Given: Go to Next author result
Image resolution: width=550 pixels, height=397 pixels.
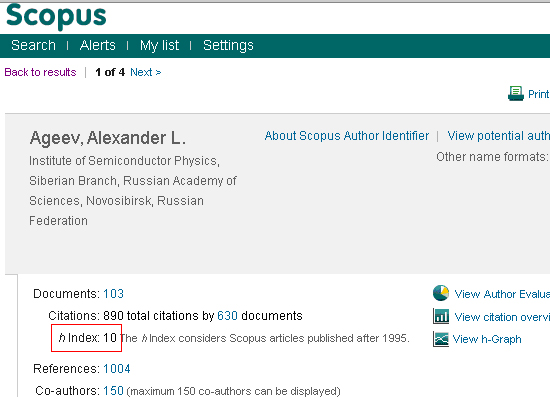Looking at the screenshot, I should coord(146,72).
